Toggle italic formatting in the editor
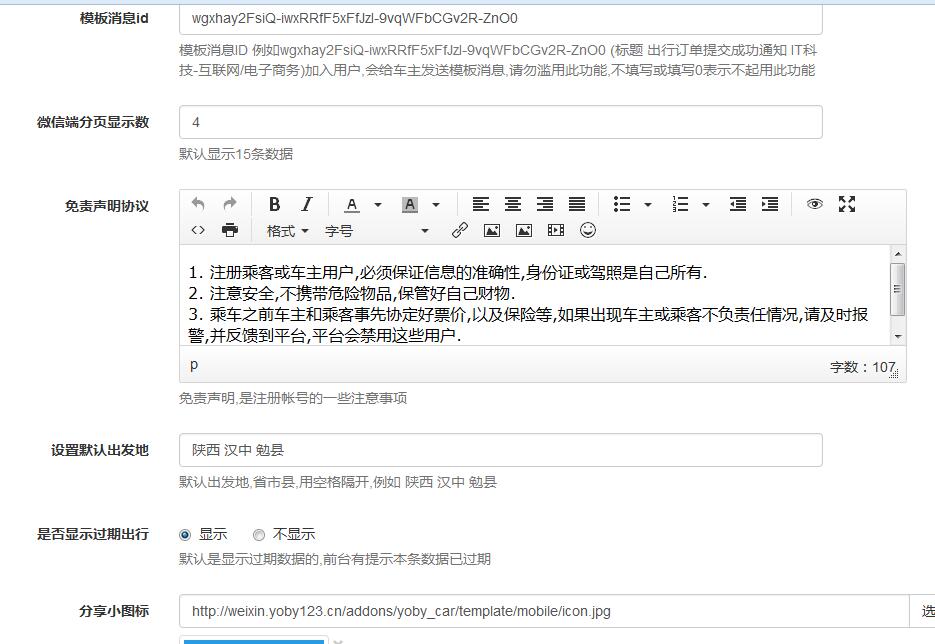The width and height of the screenshot is (935, 644). pos(306,205)
